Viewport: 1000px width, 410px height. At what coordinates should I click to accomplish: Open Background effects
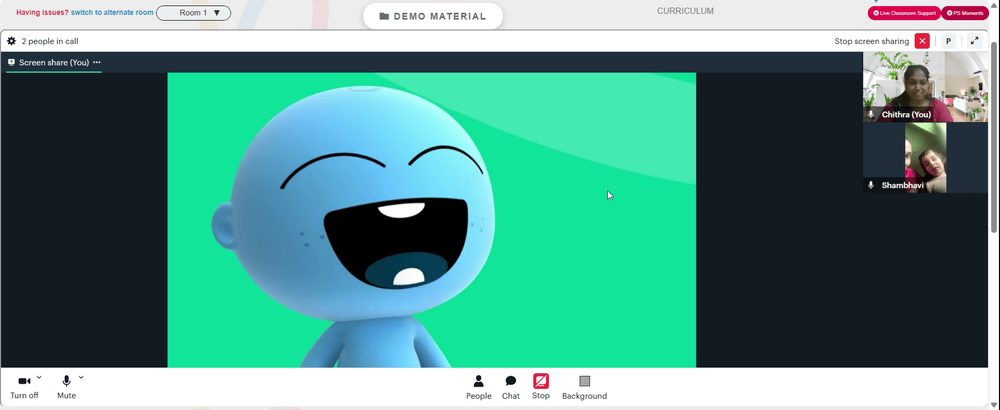pyautogui.click(x=584, y=387)
